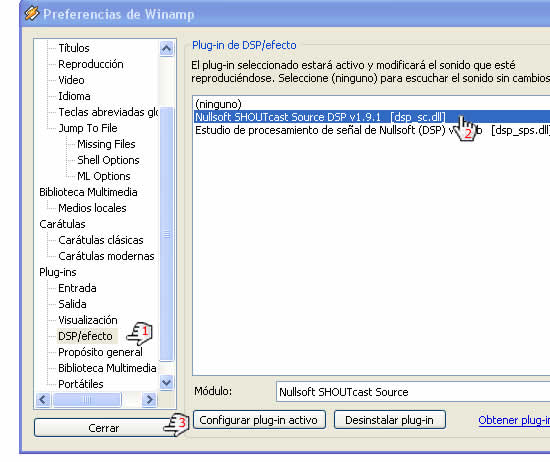Open Reproducción preferences page

[90, 64]
